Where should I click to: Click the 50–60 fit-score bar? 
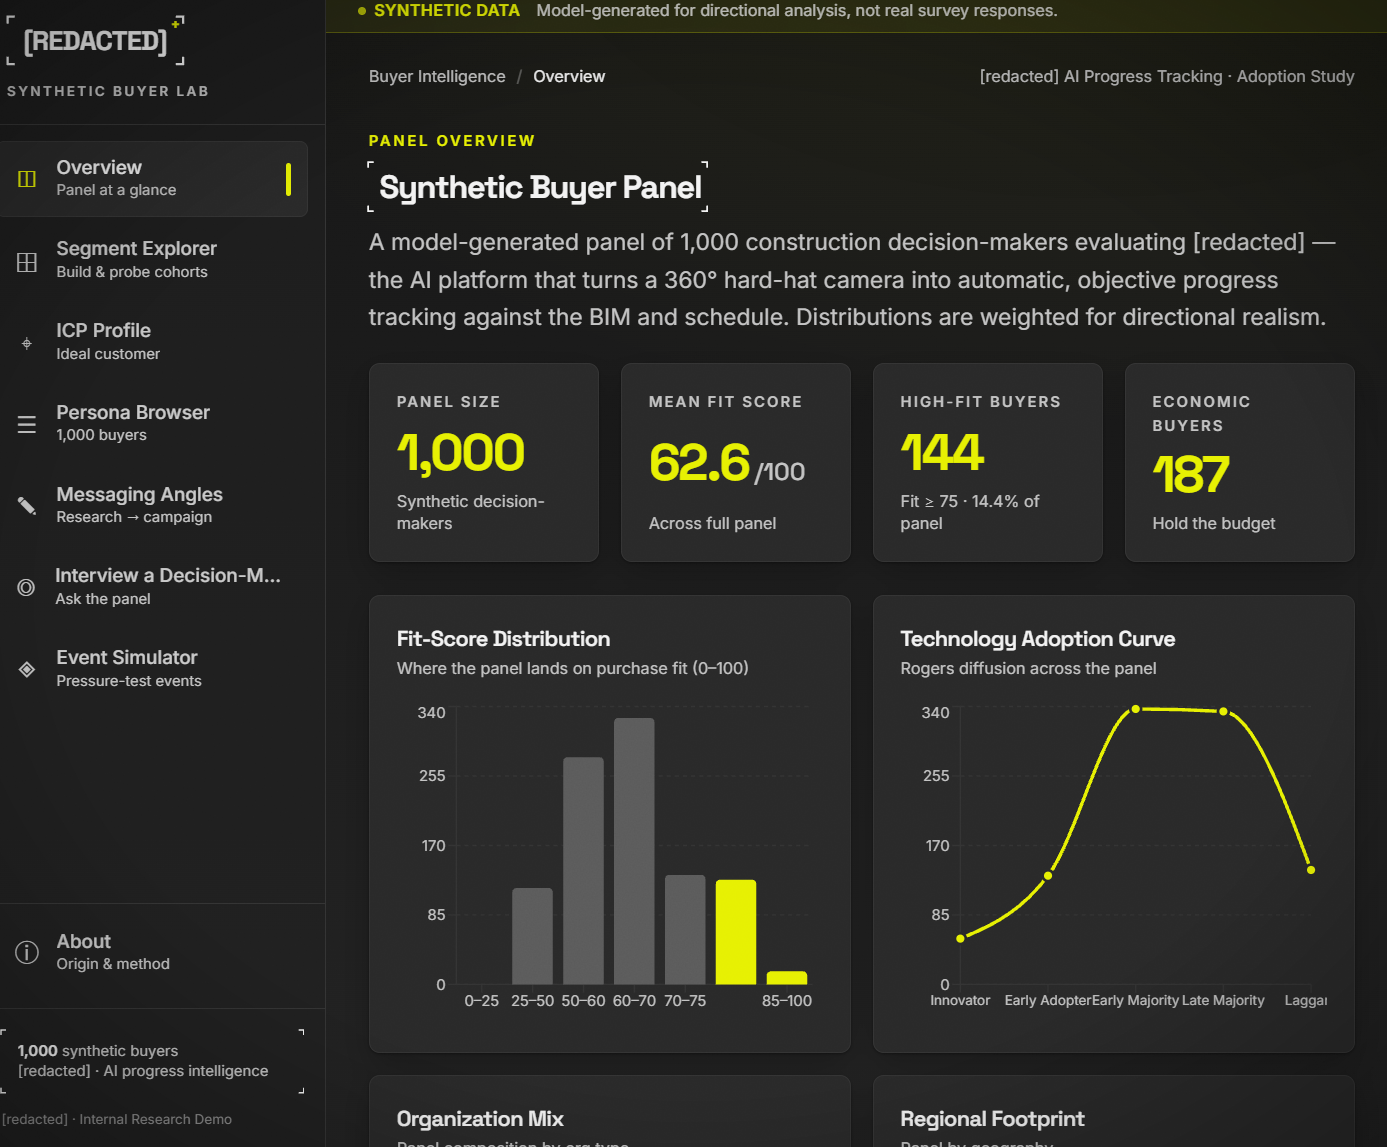coord(583,871)
